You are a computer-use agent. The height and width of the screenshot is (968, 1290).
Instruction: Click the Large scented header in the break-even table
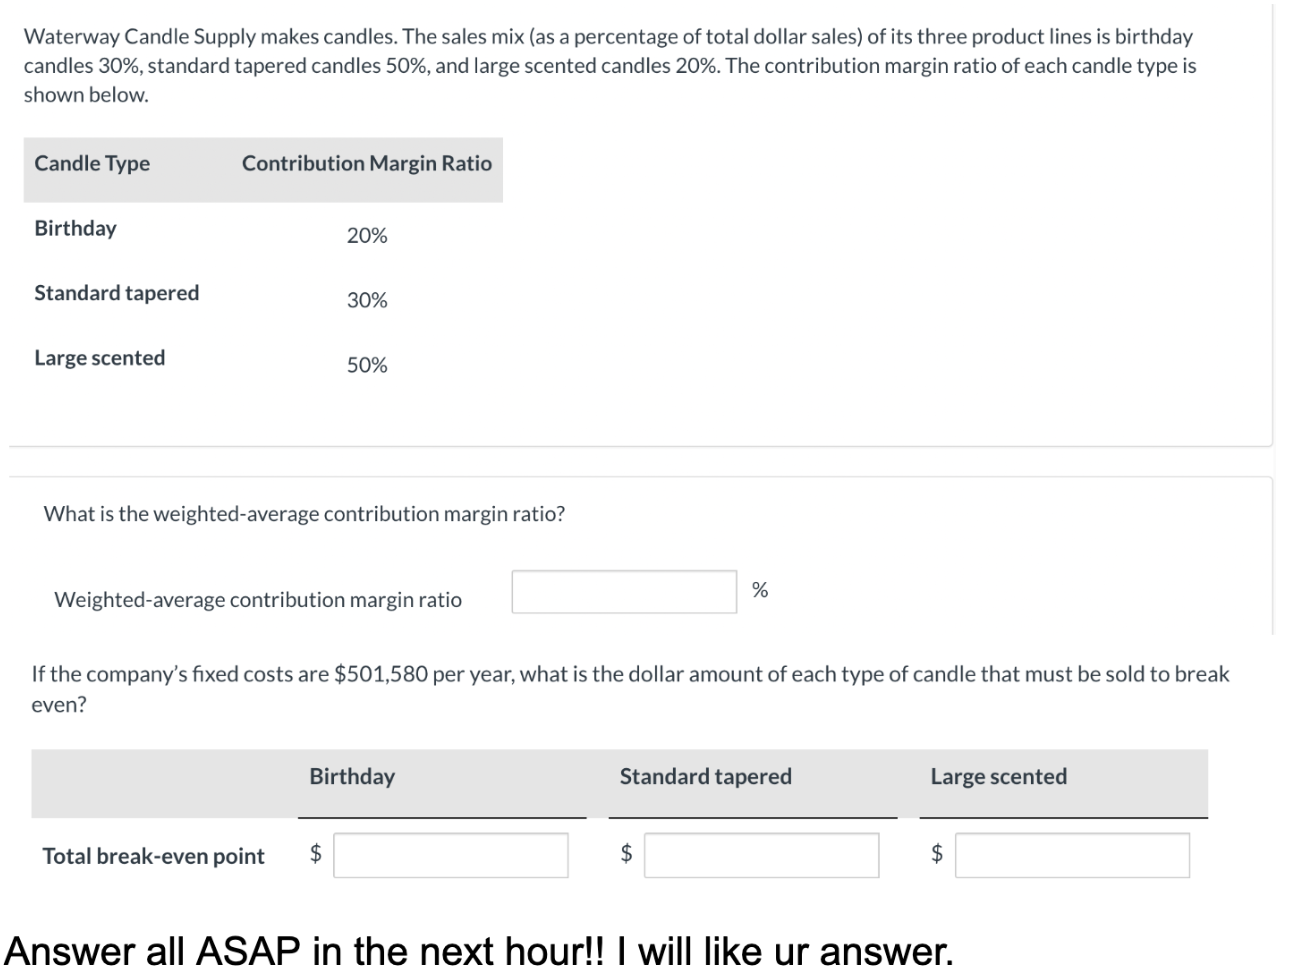point(999,776)
